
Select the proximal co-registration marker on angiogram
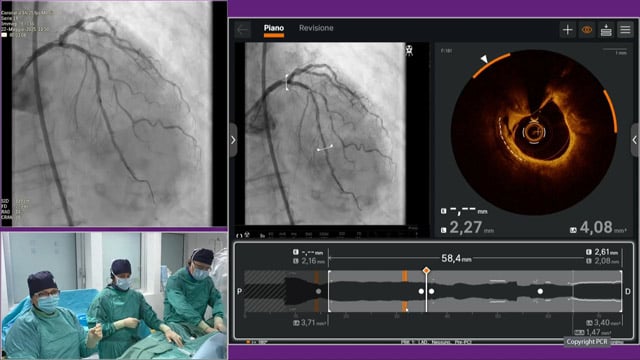[x=287, y=82]
